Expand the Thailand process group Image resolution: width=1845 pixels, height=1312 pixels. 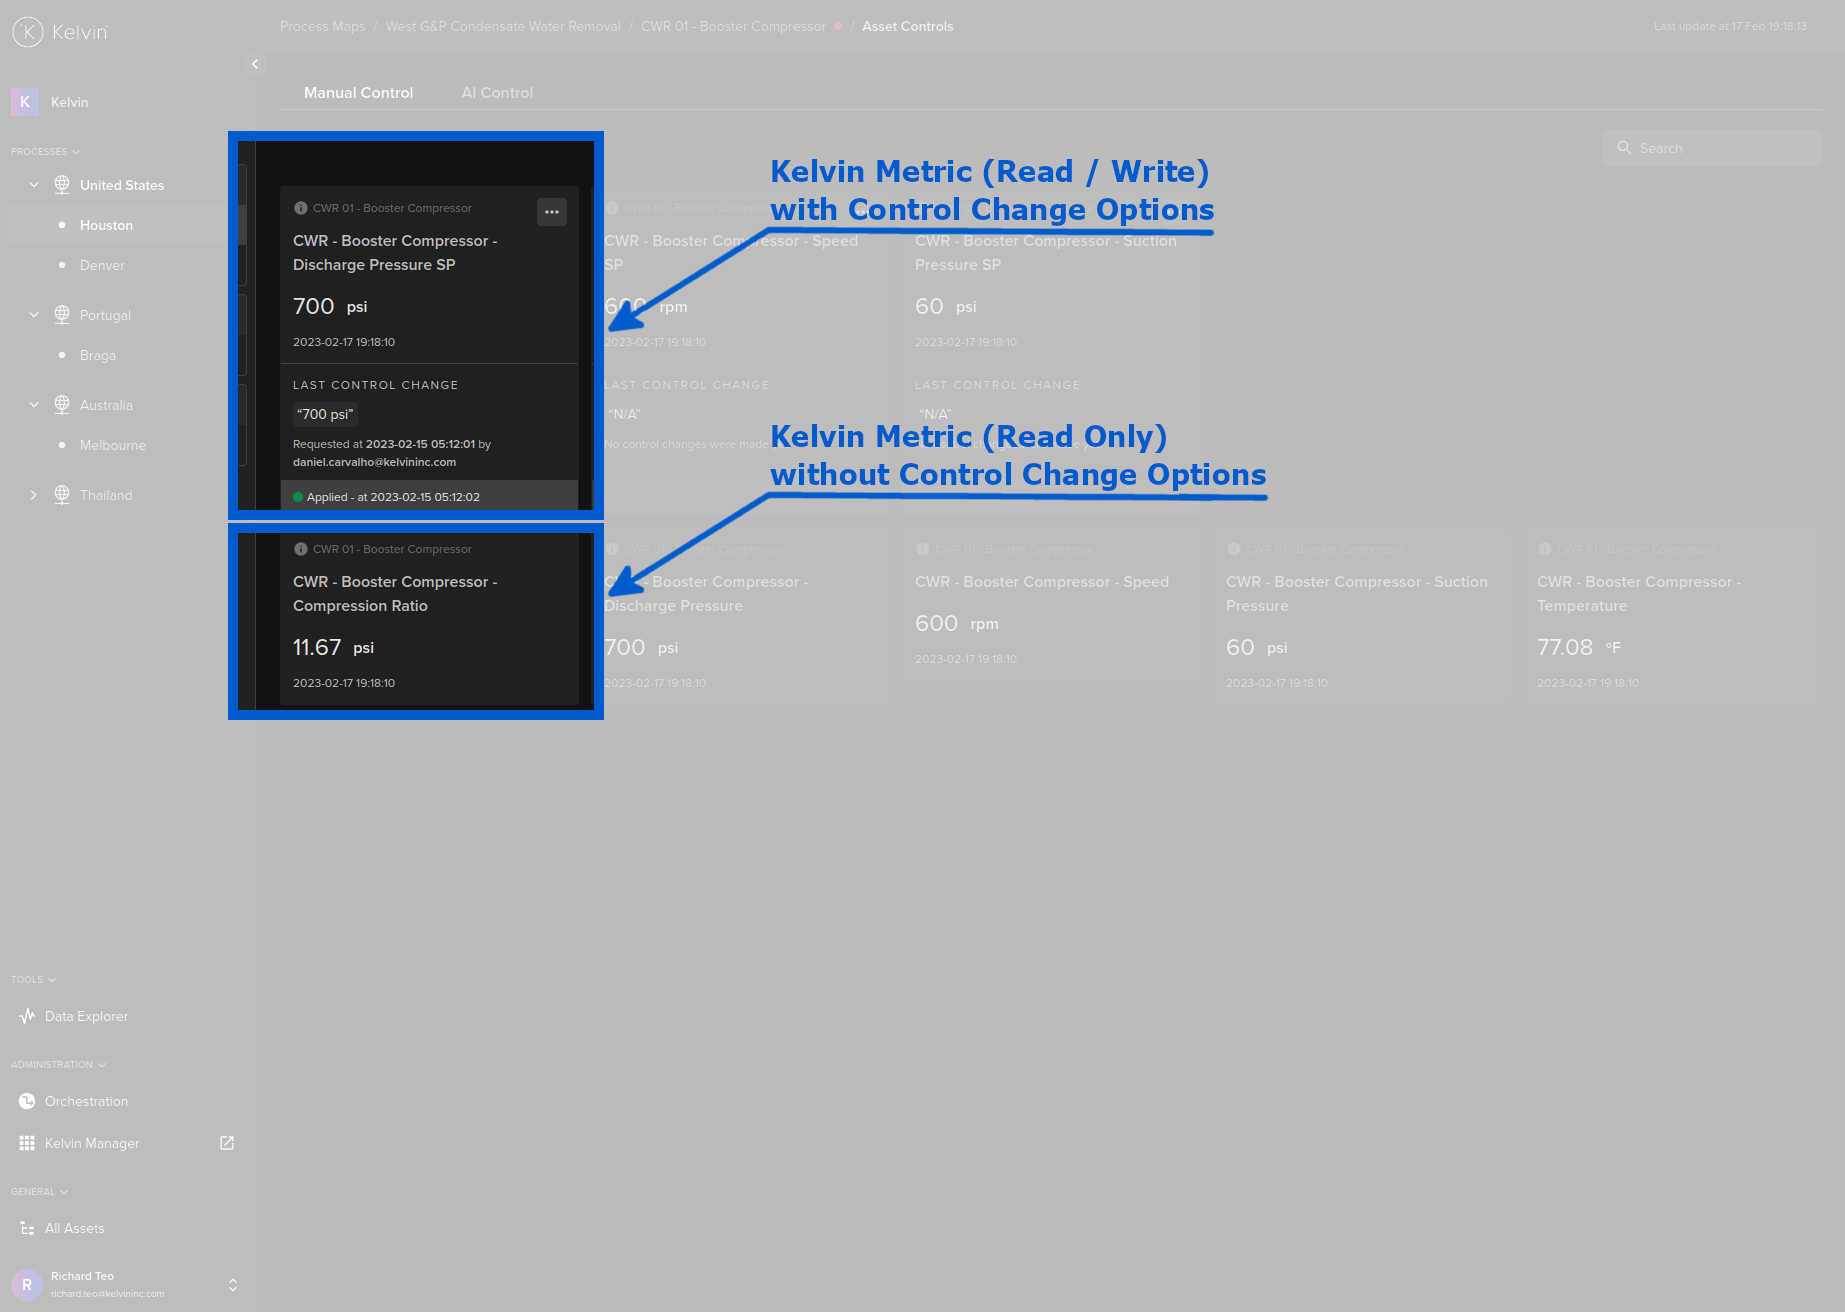click(33, 494)
